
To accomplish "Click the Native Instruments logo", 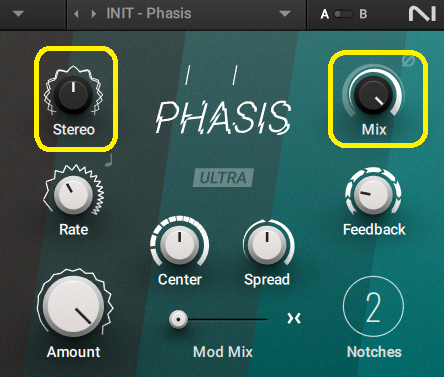I will (422, 14).
